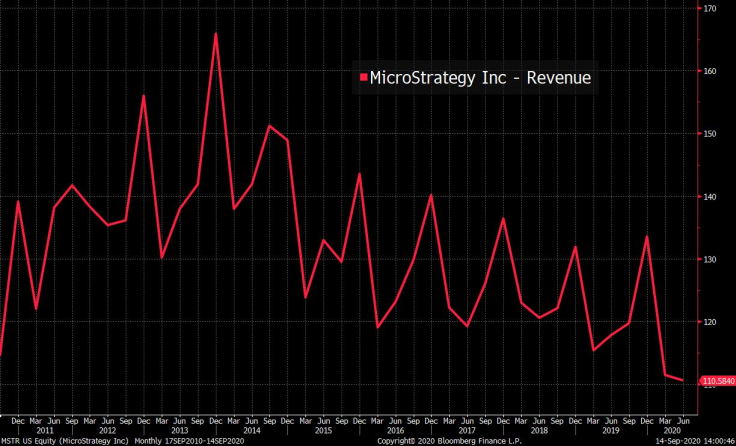This screenshot has height=446, width=736.
Task: Click the highest revenue peak near 166
Action: click(215, 33)
